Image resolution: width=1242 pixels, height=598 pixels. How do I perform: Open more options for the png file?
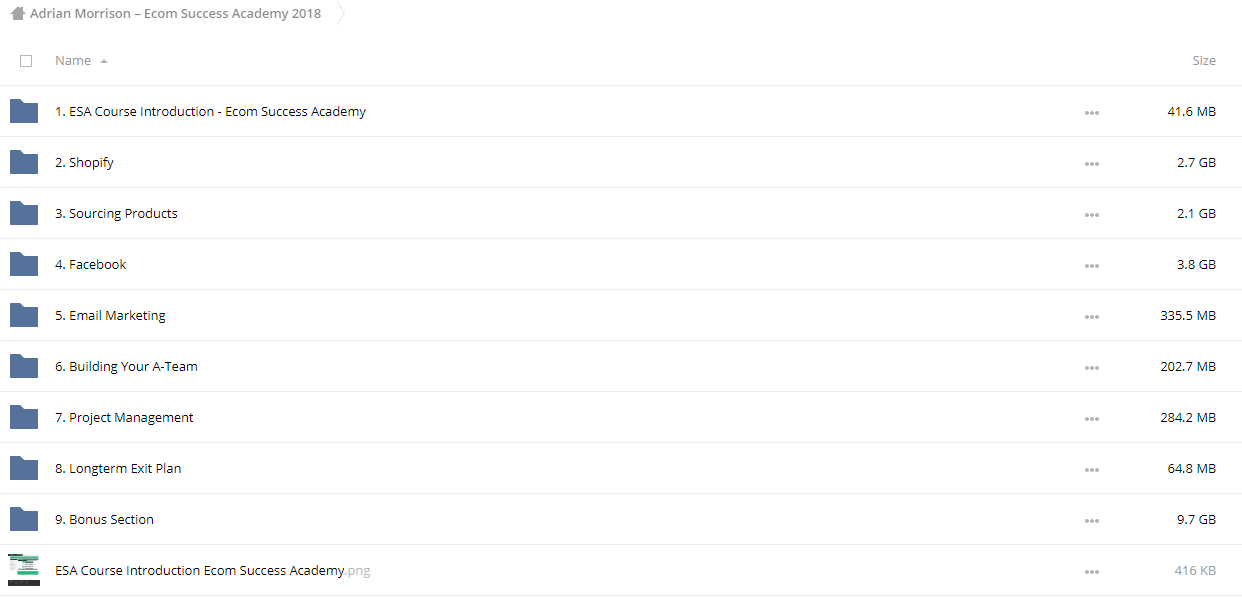pos(1092,571)
